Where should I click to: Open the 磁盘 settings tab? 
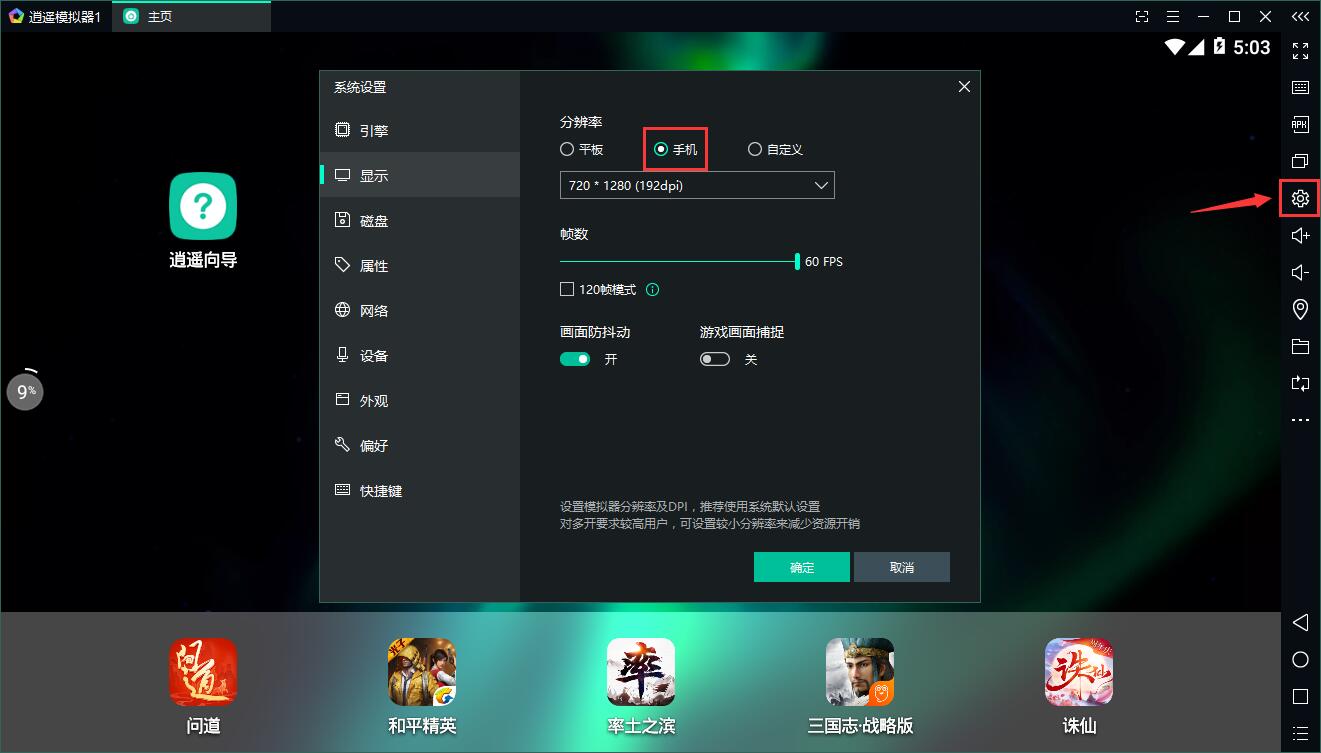tap(420, 220)
